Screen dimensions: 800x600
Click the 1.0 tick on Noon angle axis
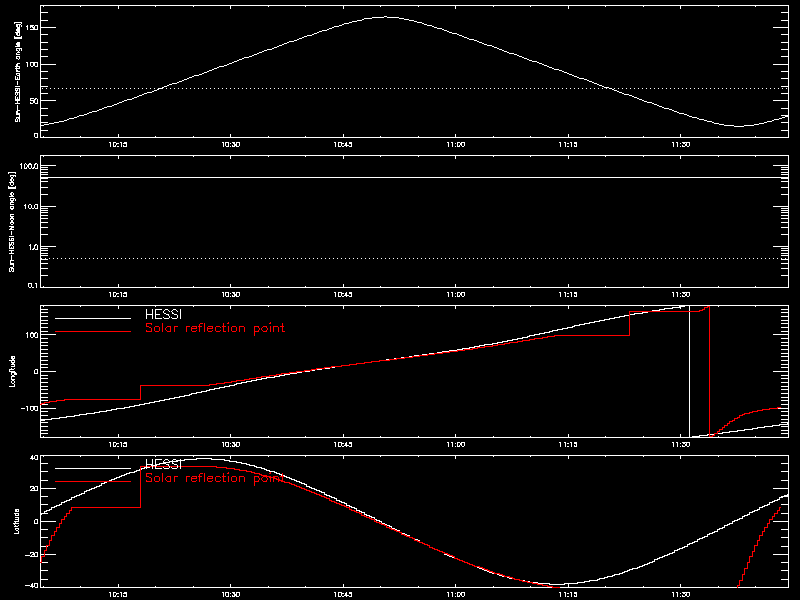tap(33, 247)
